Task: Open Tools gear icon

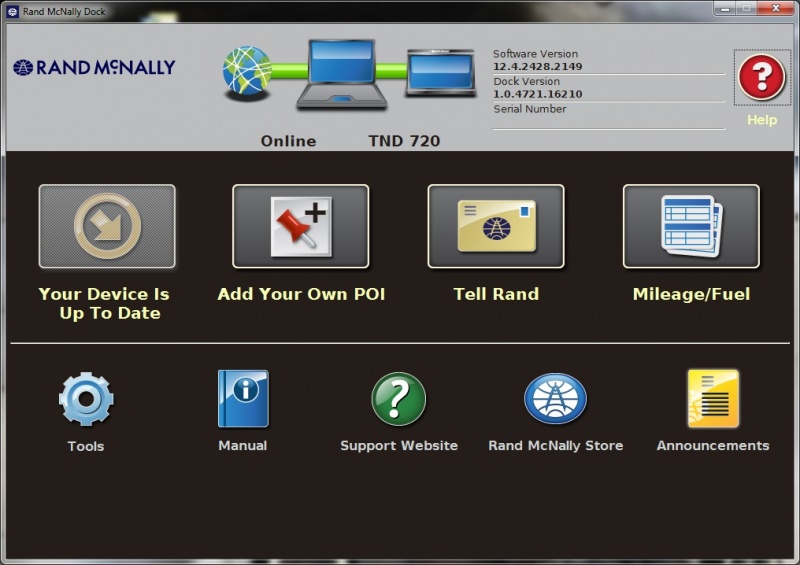Action: pyautogui.click(x=86, y=399)
